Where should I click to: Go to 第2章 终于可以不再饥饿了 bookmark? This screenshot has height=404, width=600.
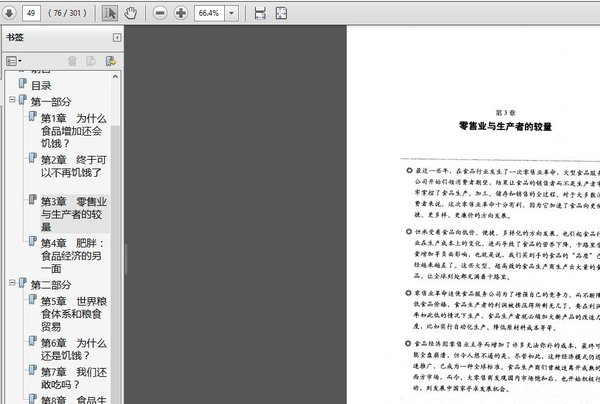coord(74,166)
